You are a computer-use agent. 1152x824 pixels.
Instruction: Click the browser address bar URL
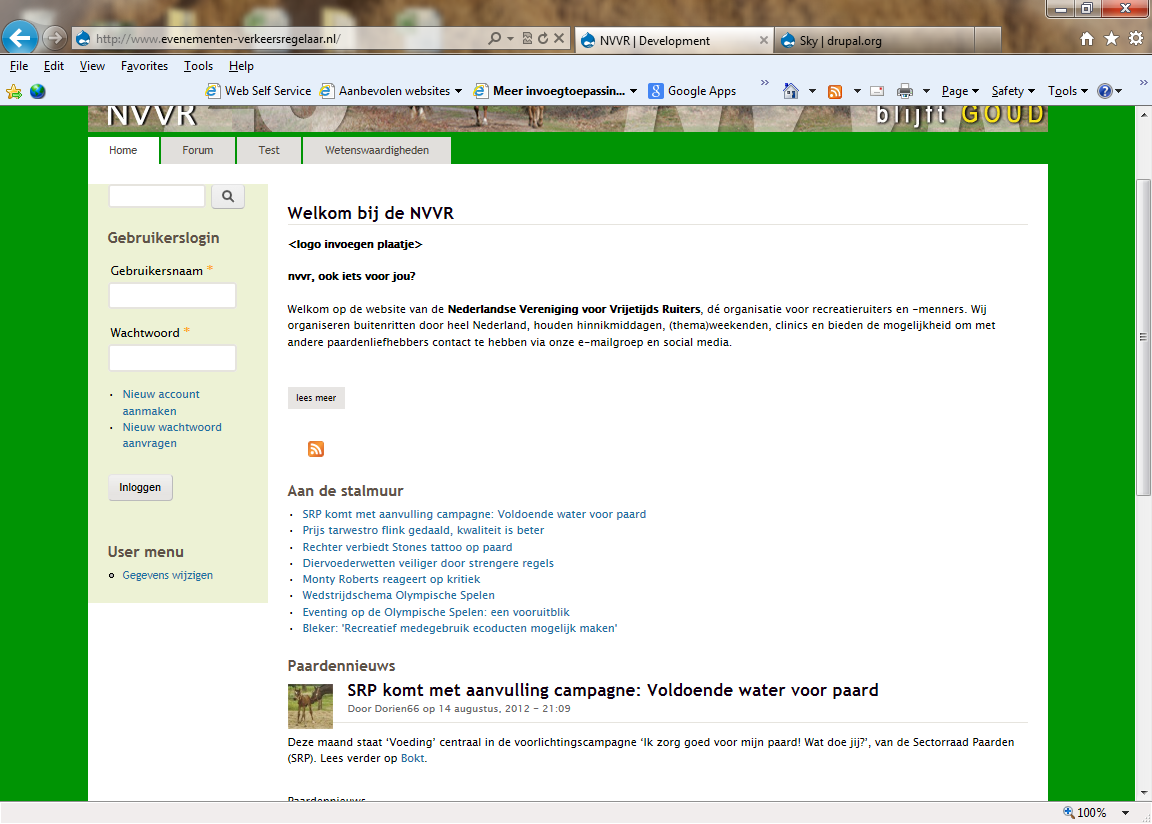pyautogui.click(x=218, y=39)
